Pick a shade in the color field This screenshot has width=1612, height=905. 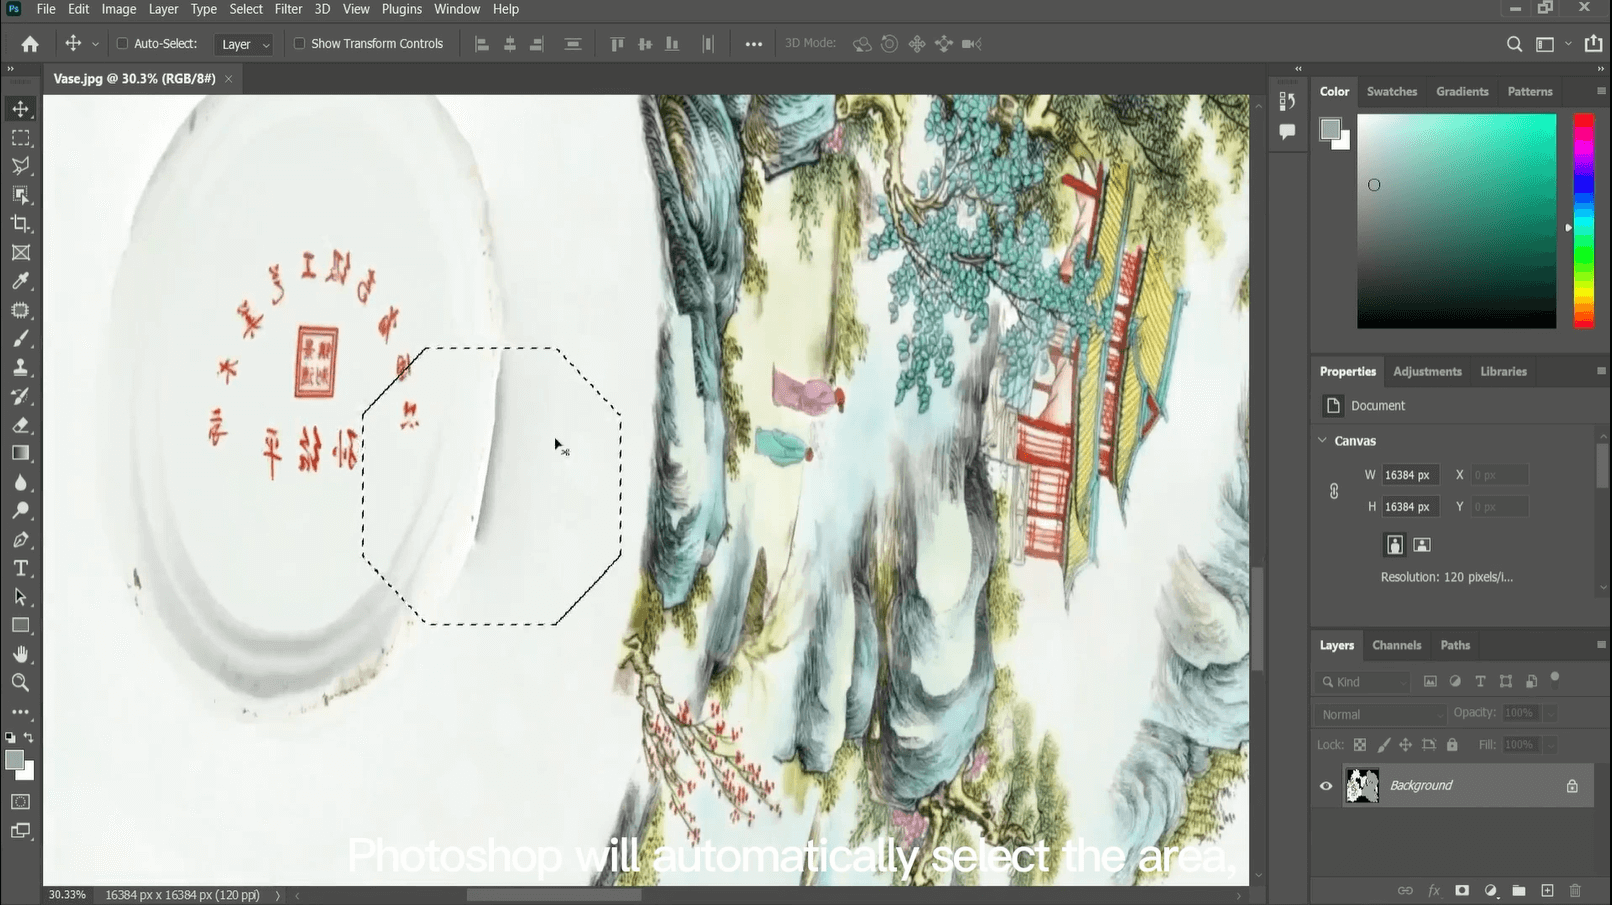point(1456,221)
